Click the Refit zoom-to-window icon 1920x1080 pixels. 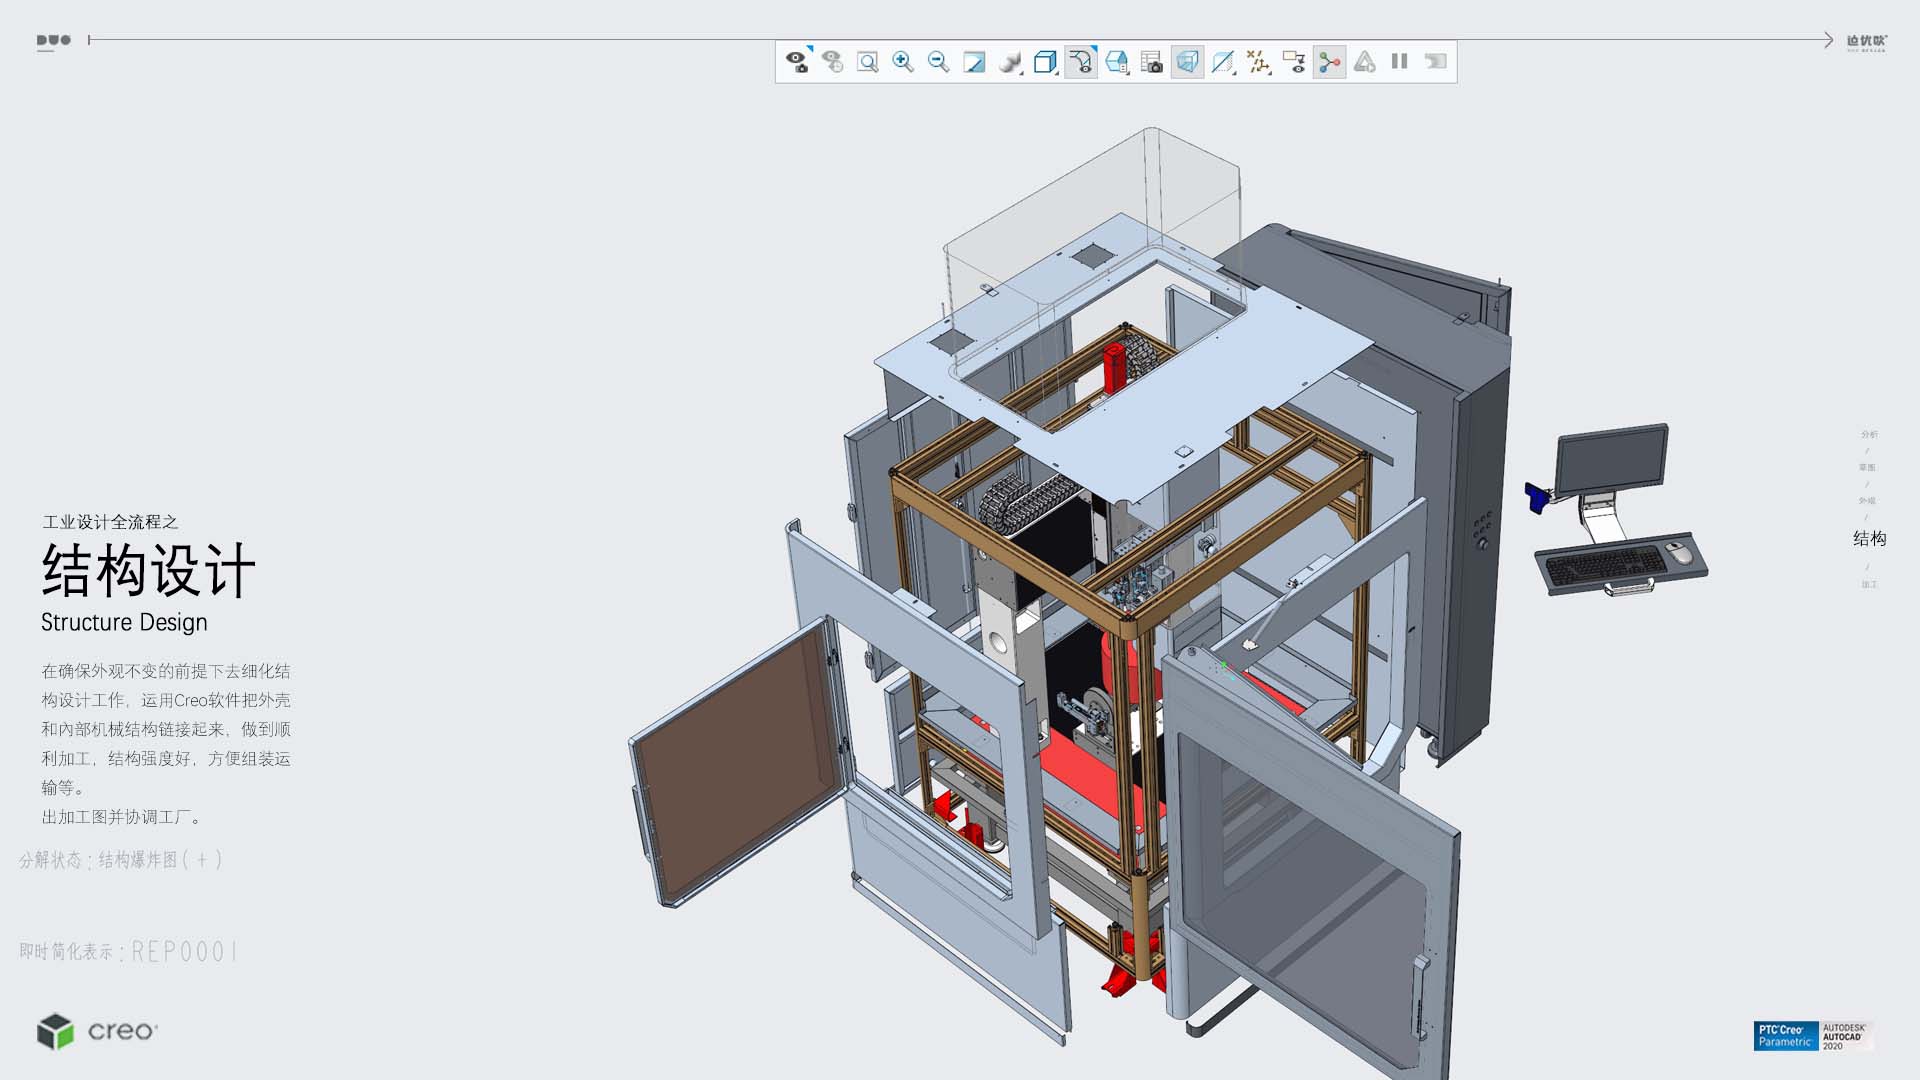[868, 62]
